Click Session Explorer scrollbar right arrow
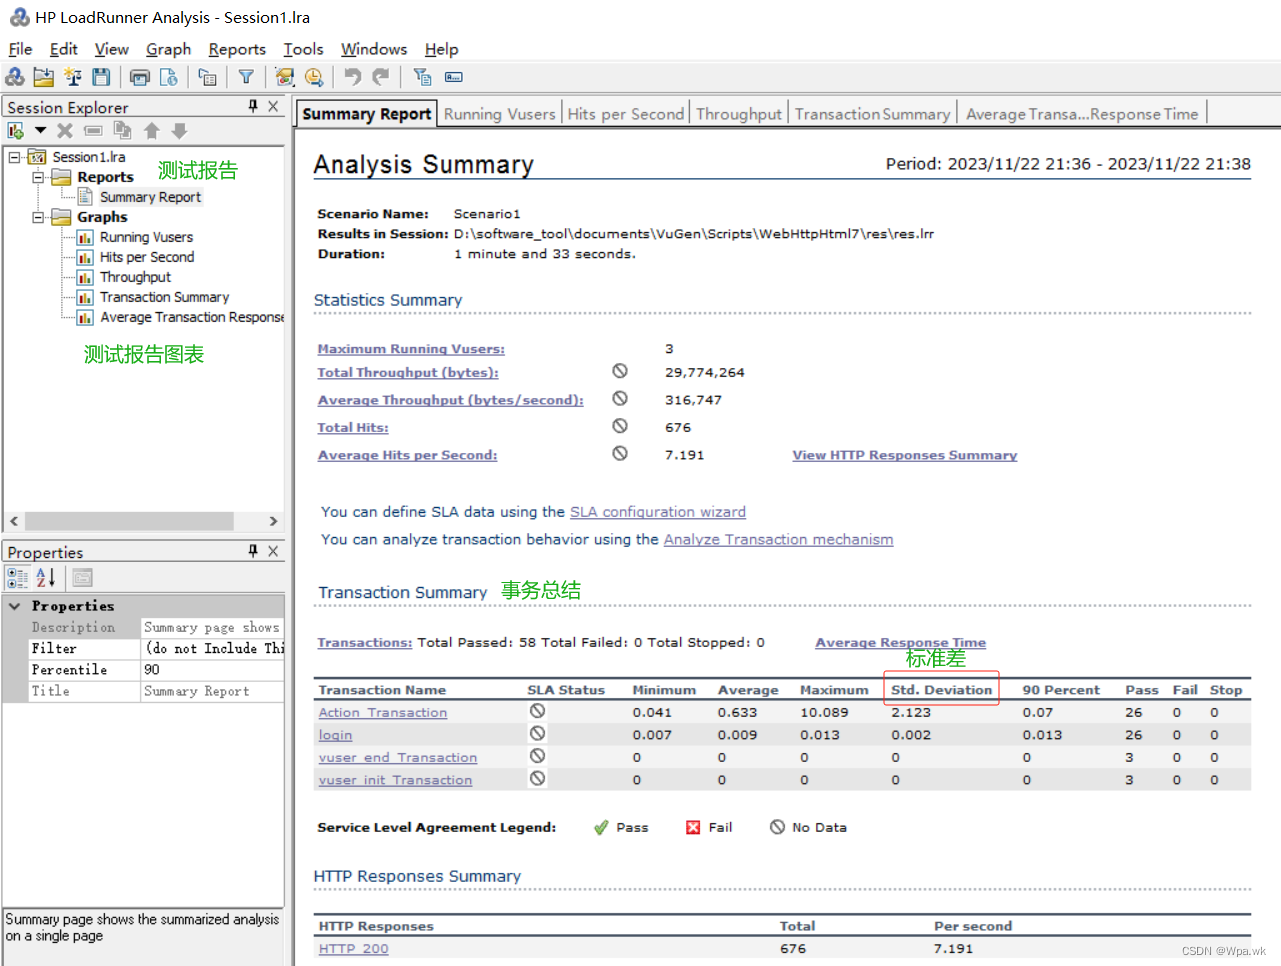Screen dimensions: 1281x966 (273, 521)
